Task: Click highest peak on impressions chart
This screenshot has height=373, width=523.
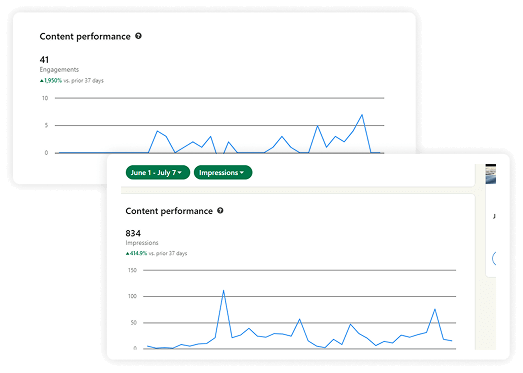Action: coord(223,291)
